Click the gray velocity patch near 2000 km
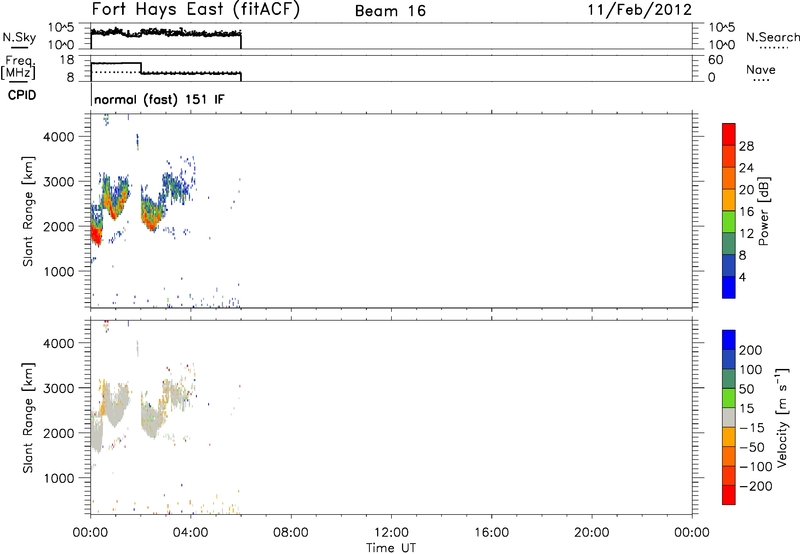The width and height of the screenshot is (800, 554). (96, 434)
